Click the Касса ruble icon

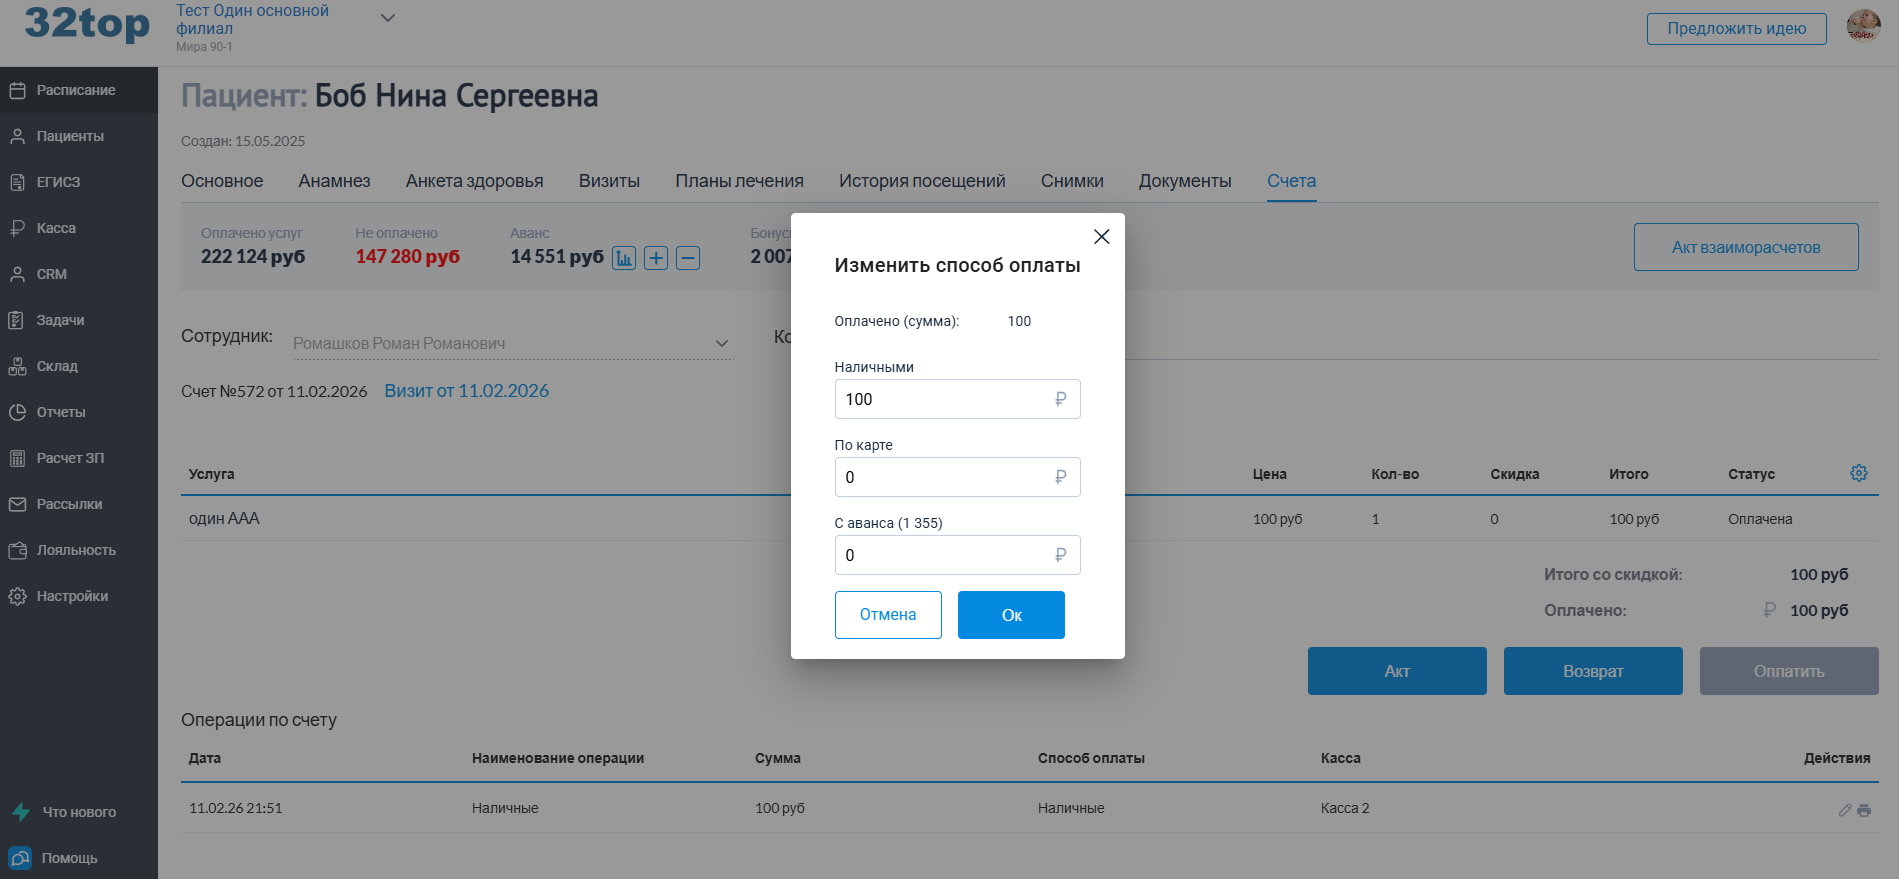17,228
